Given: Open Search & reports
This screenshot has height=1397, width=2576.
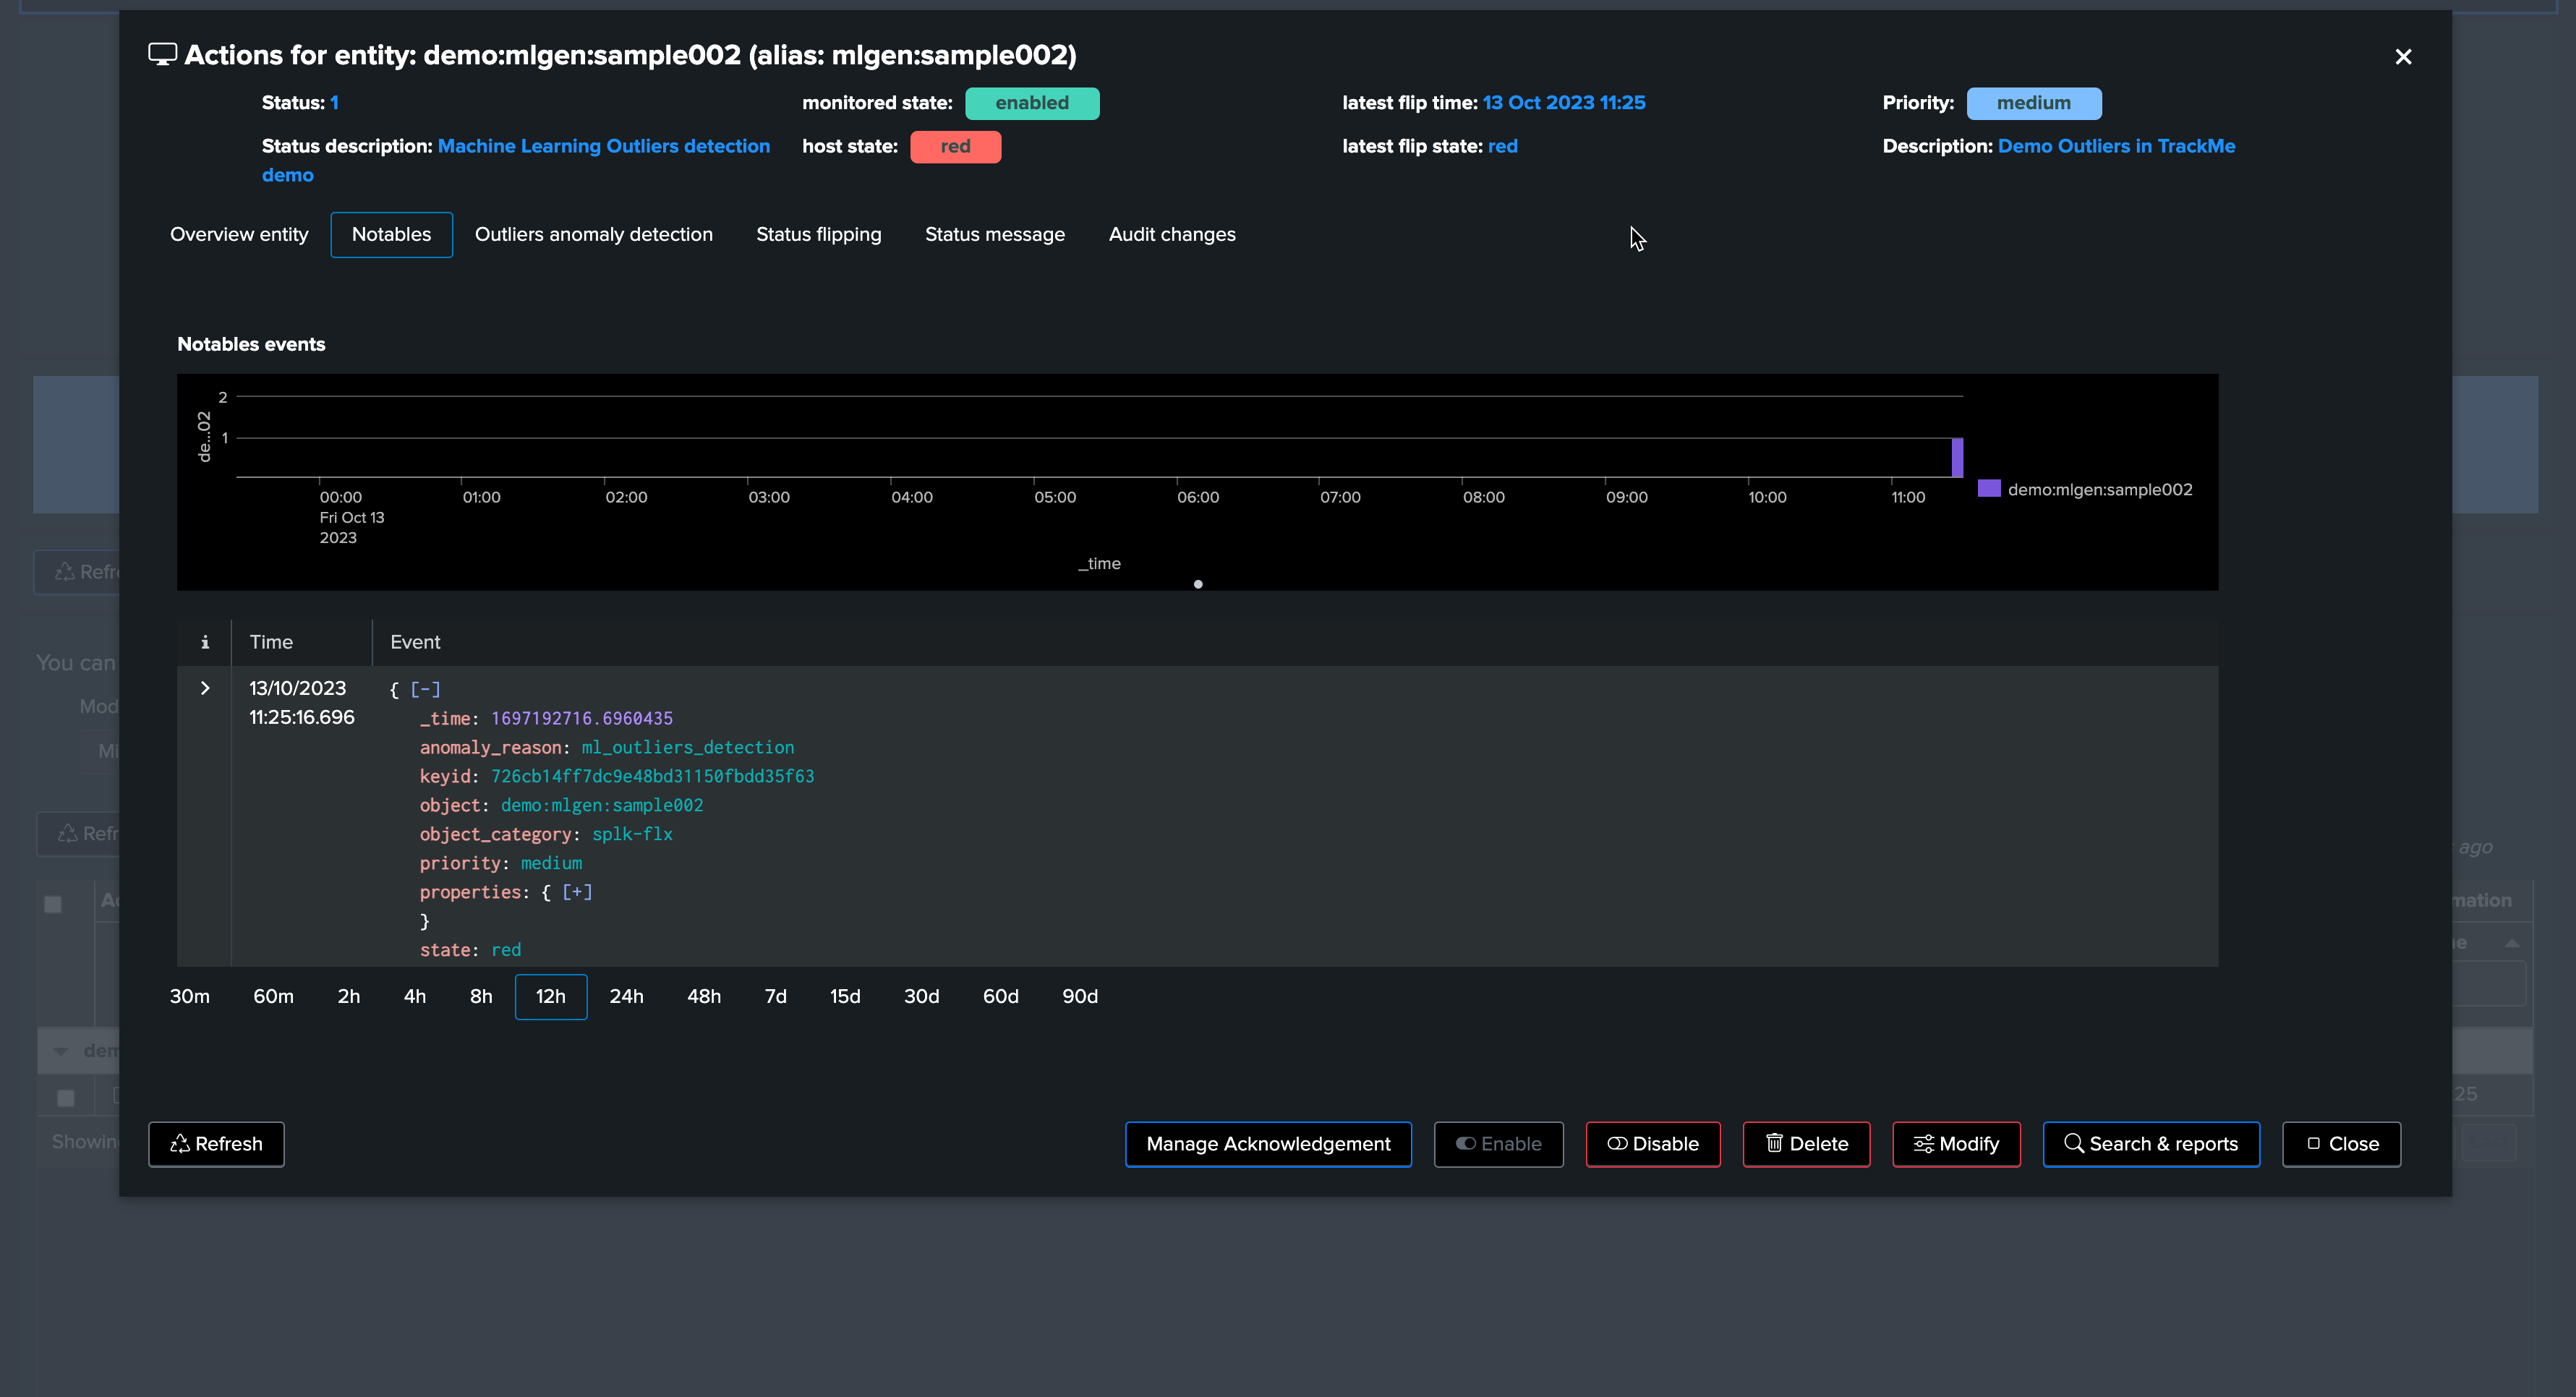Looking at the screenshot, I should click(x=2151, y=1144).
